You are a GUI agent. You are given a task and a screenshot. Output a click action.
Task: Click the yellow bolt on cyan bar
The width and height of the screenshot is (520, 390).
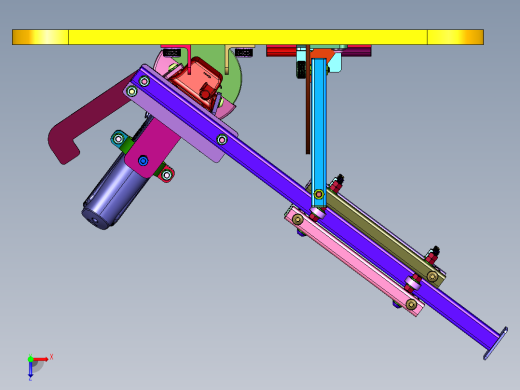319,194
